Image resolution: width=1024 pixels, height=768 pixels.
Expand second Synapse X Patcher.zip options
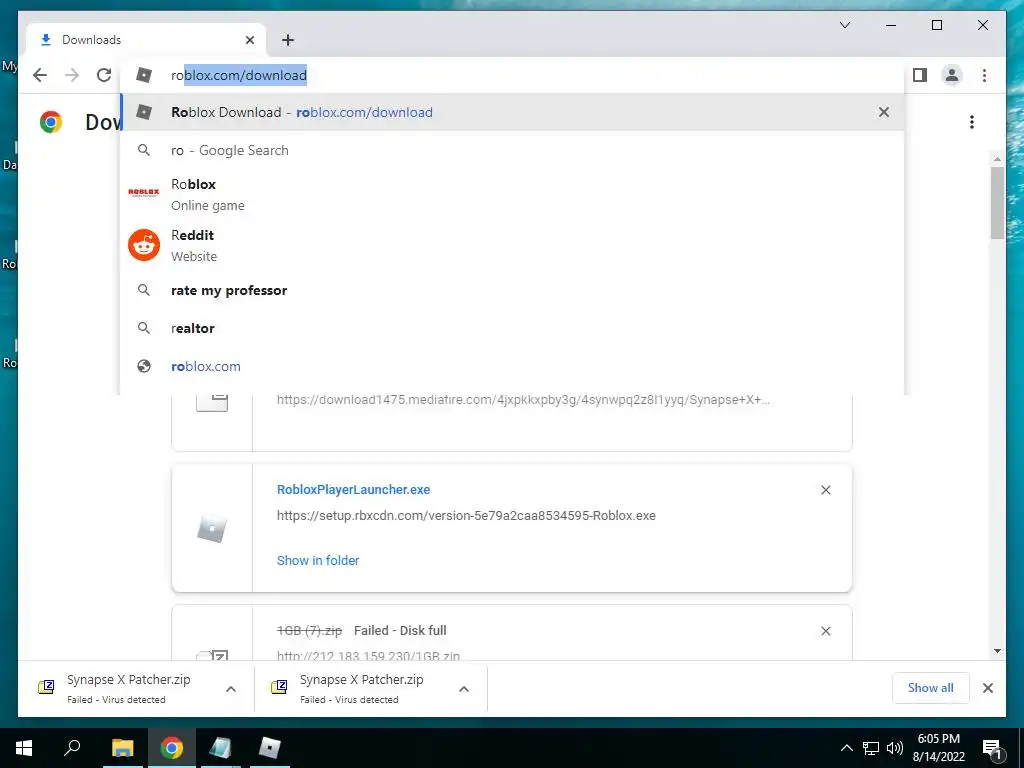point(464,688)
